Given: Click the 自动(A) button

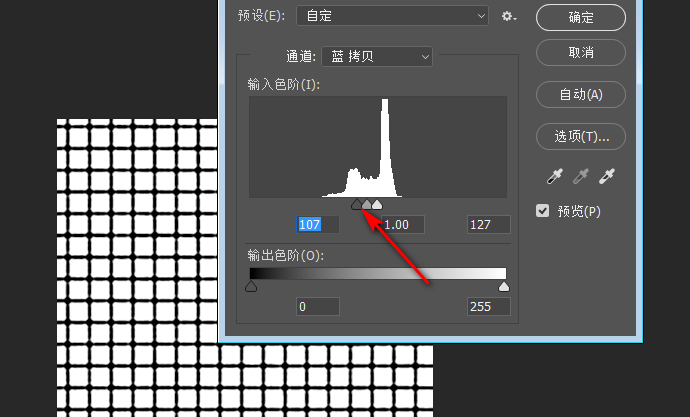Looking at the screenshot, I should point(581,95).
